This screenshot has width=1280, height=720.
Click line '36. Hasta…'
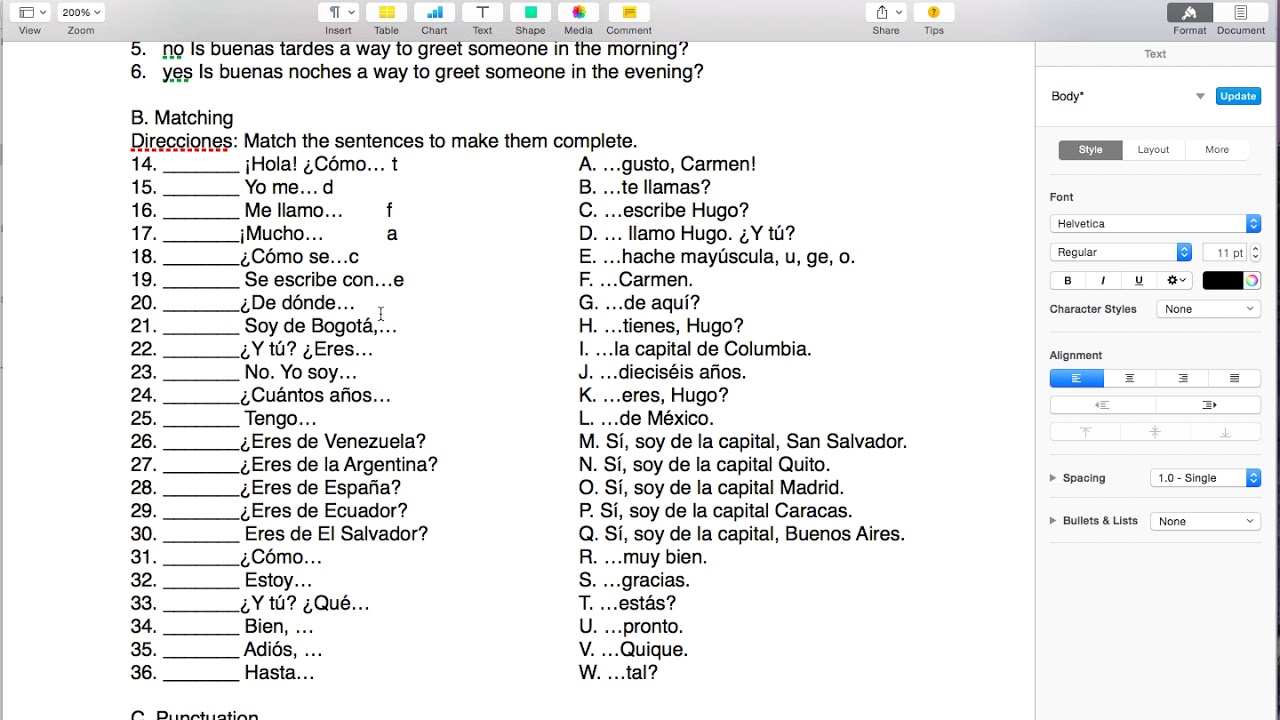223,672
